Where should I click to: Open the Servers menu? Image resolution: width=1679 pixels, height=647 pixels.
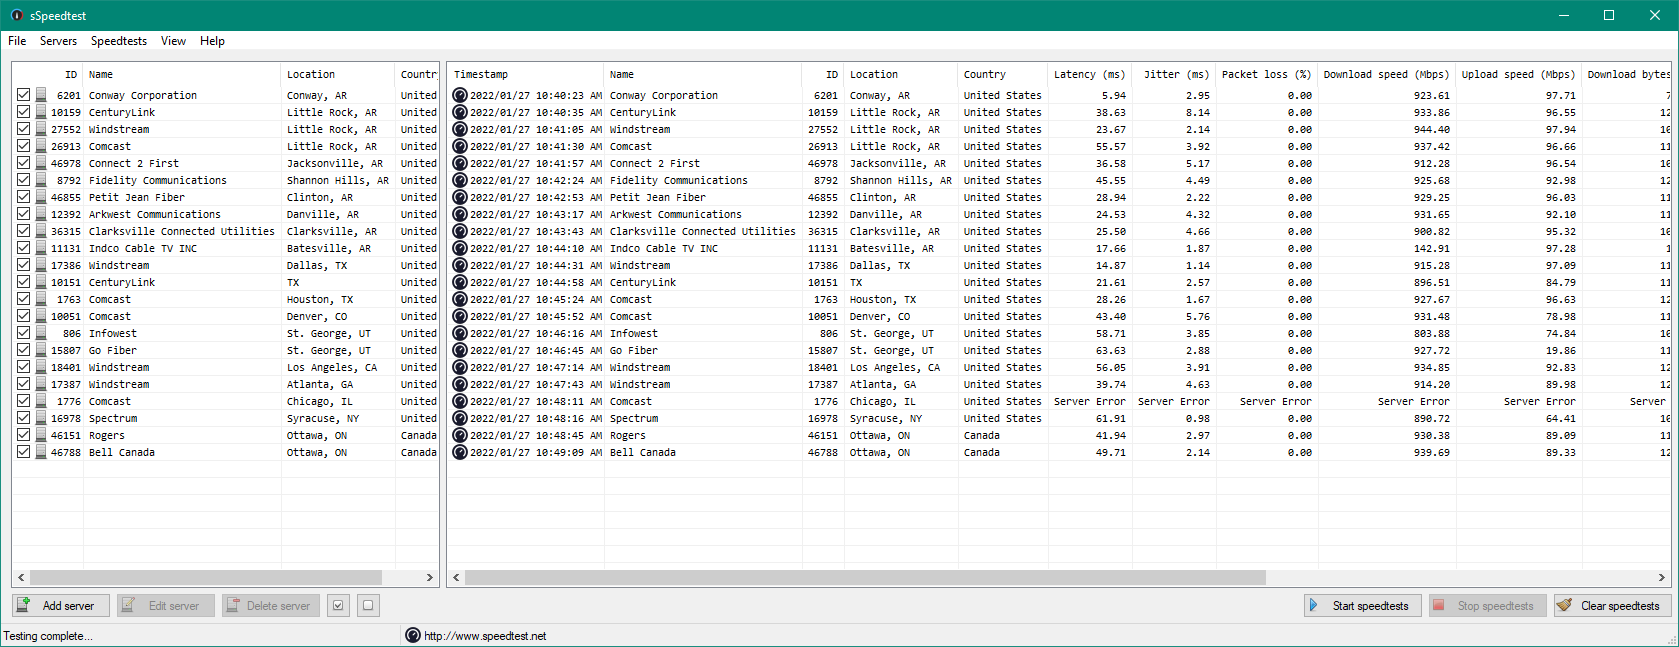[x=58, y=41]
